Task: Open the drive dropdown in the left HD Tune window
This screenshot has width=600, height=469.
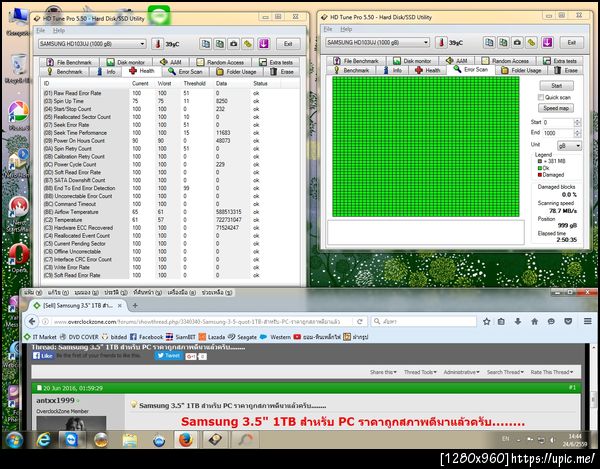Action: click(x=92, y=44)
